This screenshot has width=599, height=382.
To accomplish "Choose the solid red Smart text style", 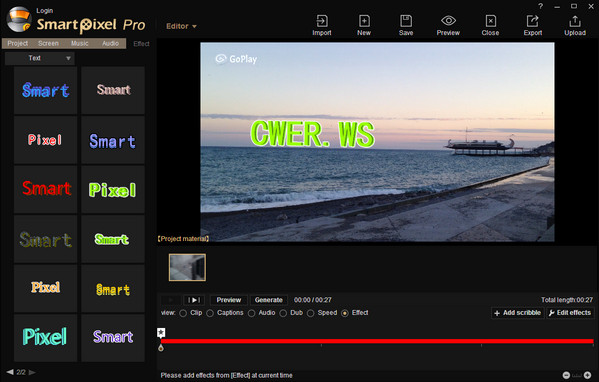I will click(x=45, y=189).
